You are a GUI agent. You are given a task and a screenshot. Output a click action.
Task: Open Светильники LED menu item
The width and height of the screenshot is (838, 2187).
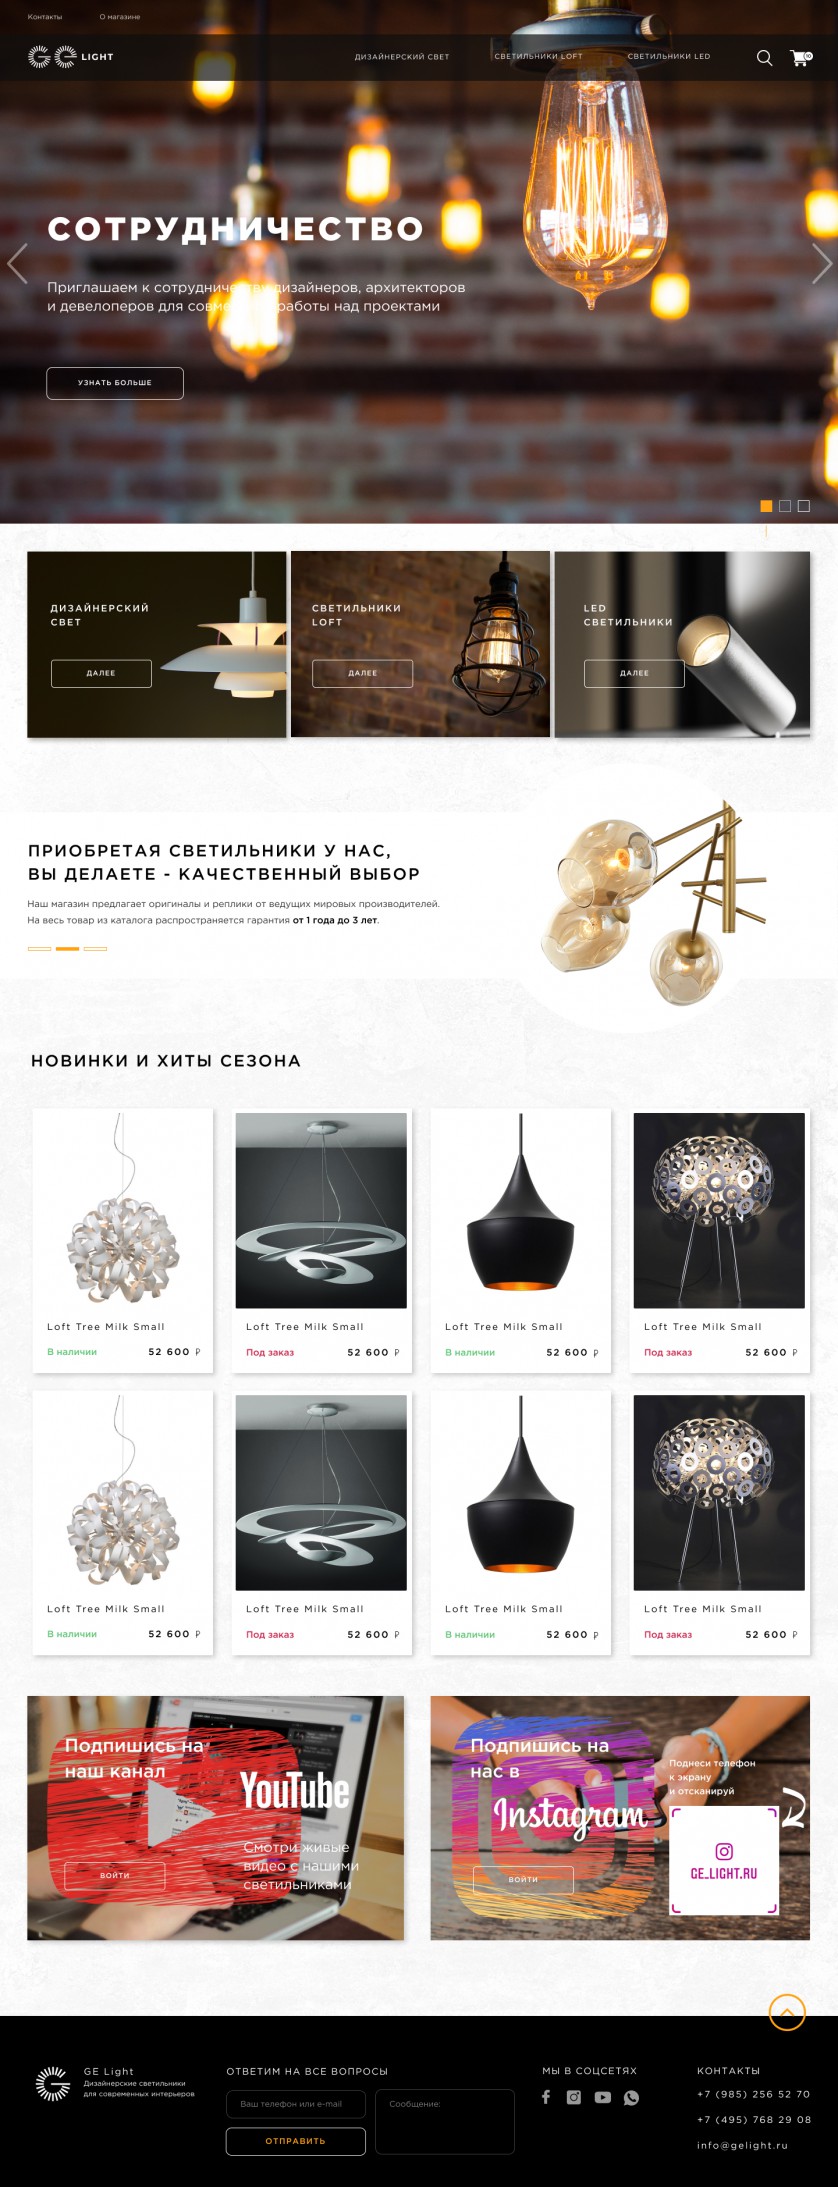pyautogui.click(x=669, y=57)
